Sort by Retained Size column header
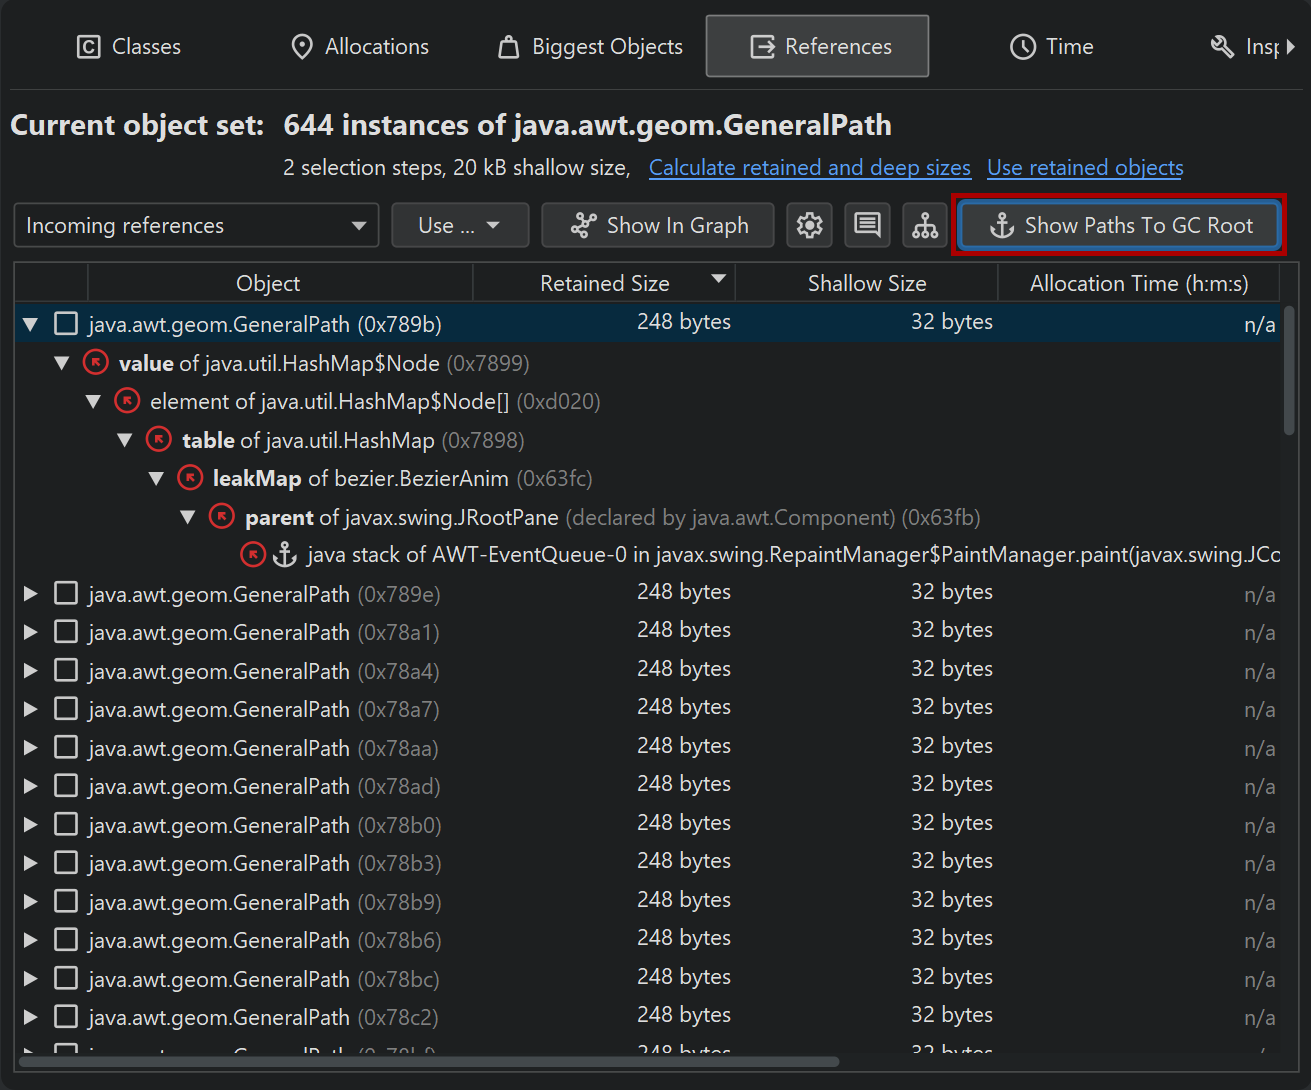 point(604,284)
